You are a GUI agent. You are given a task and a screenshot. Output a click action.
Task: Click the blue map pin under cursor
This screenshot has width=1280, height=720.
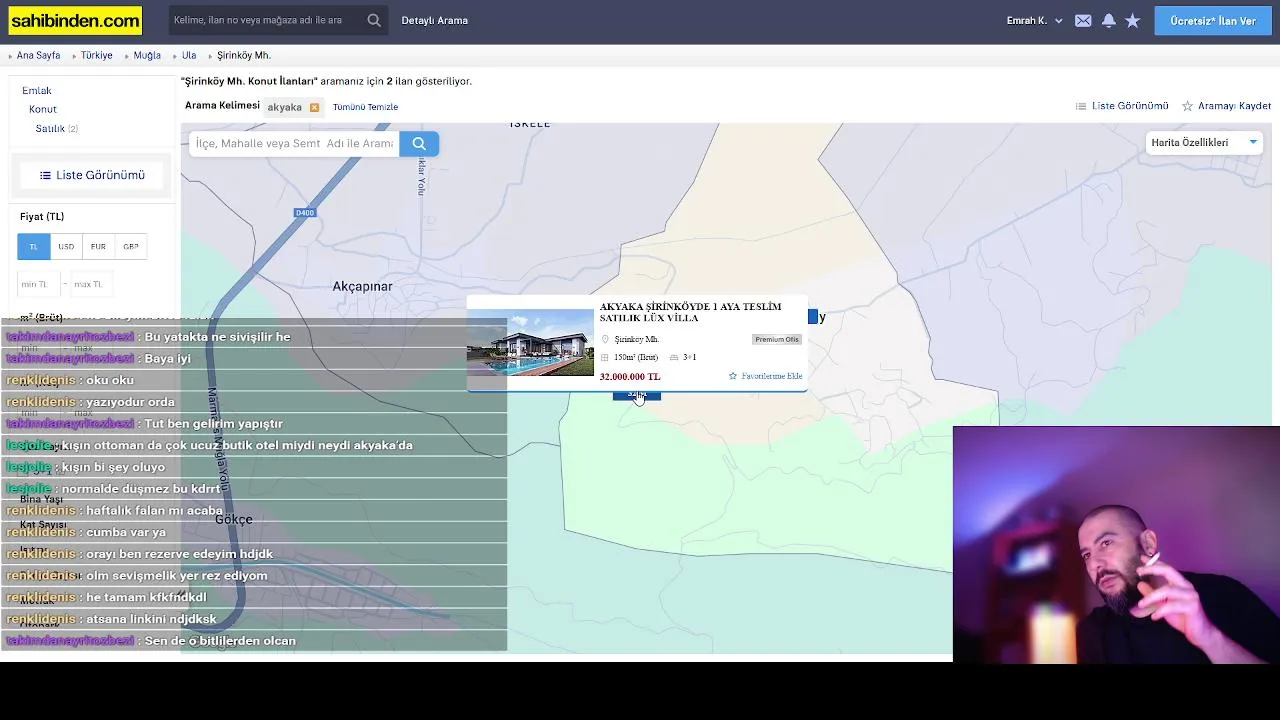click(x=636, y=396)
